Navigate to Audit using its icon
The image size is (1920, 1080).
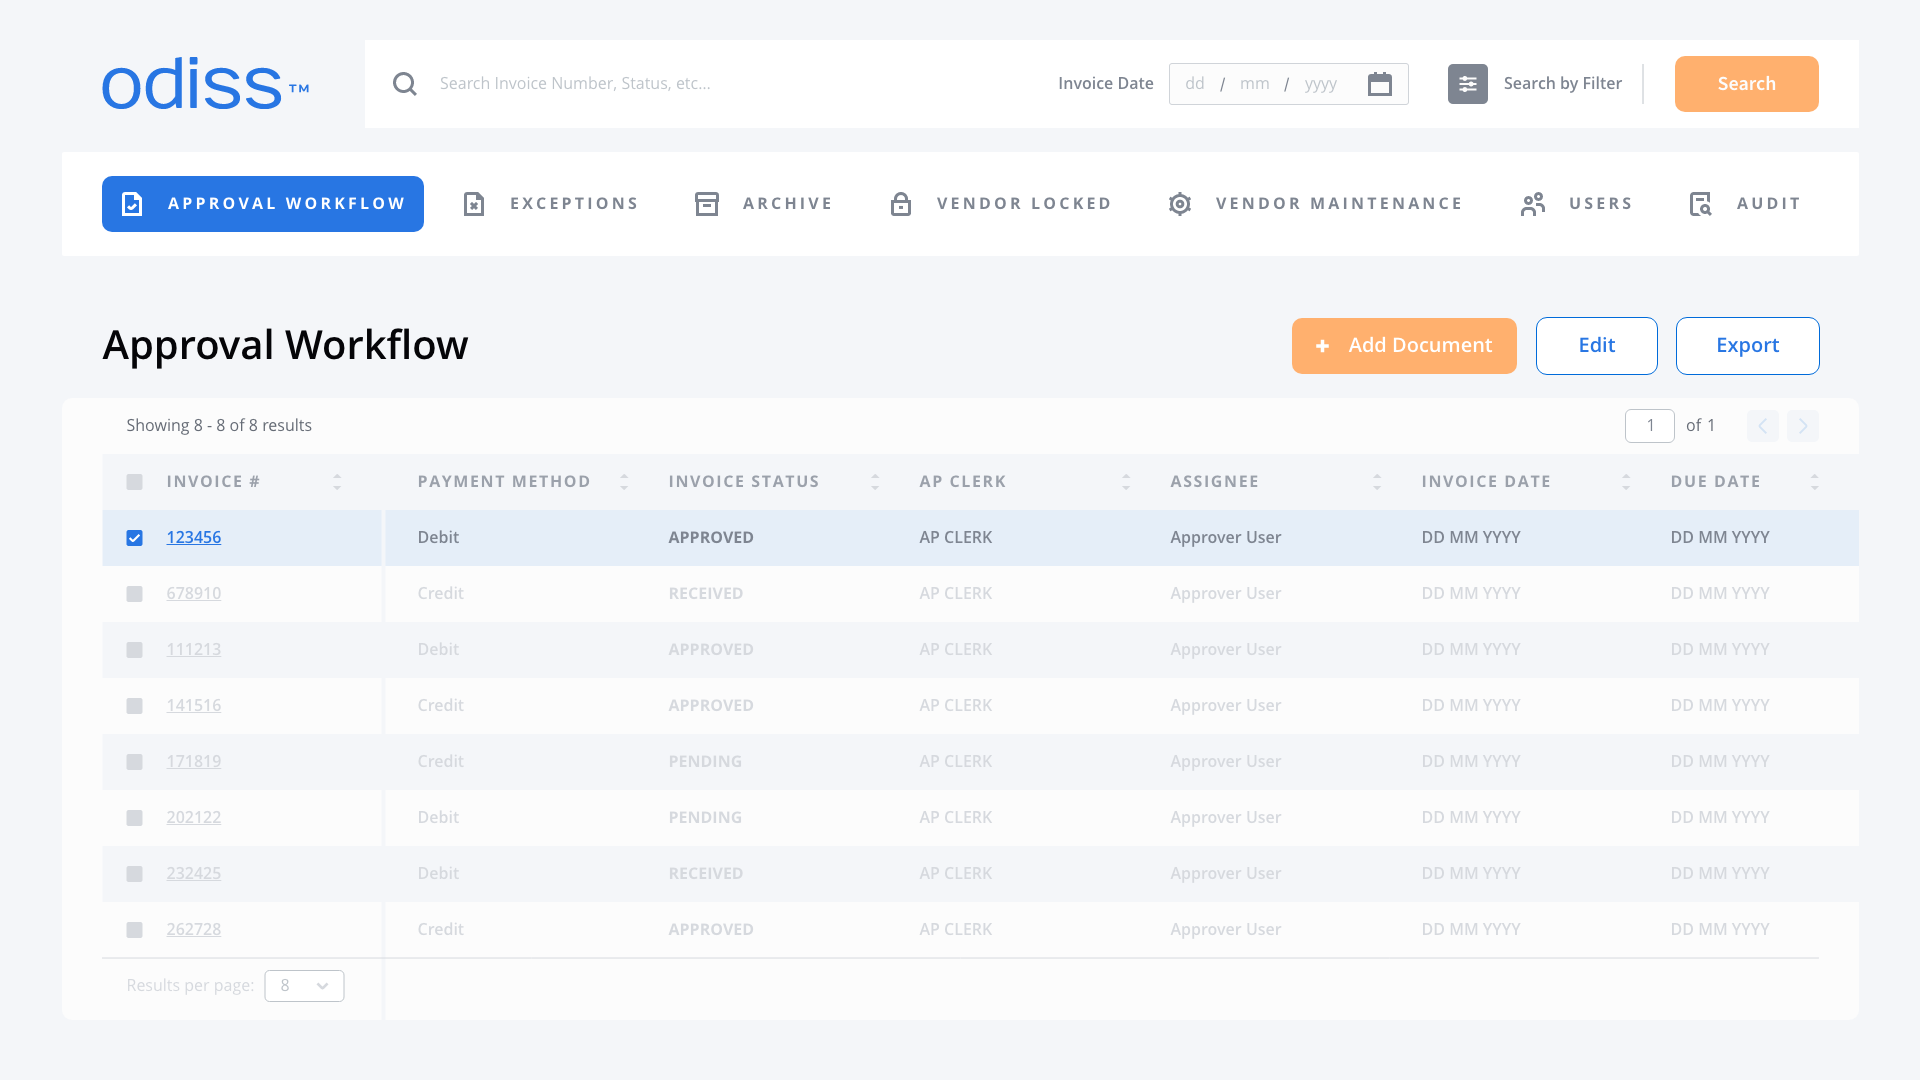[1701, 203]
